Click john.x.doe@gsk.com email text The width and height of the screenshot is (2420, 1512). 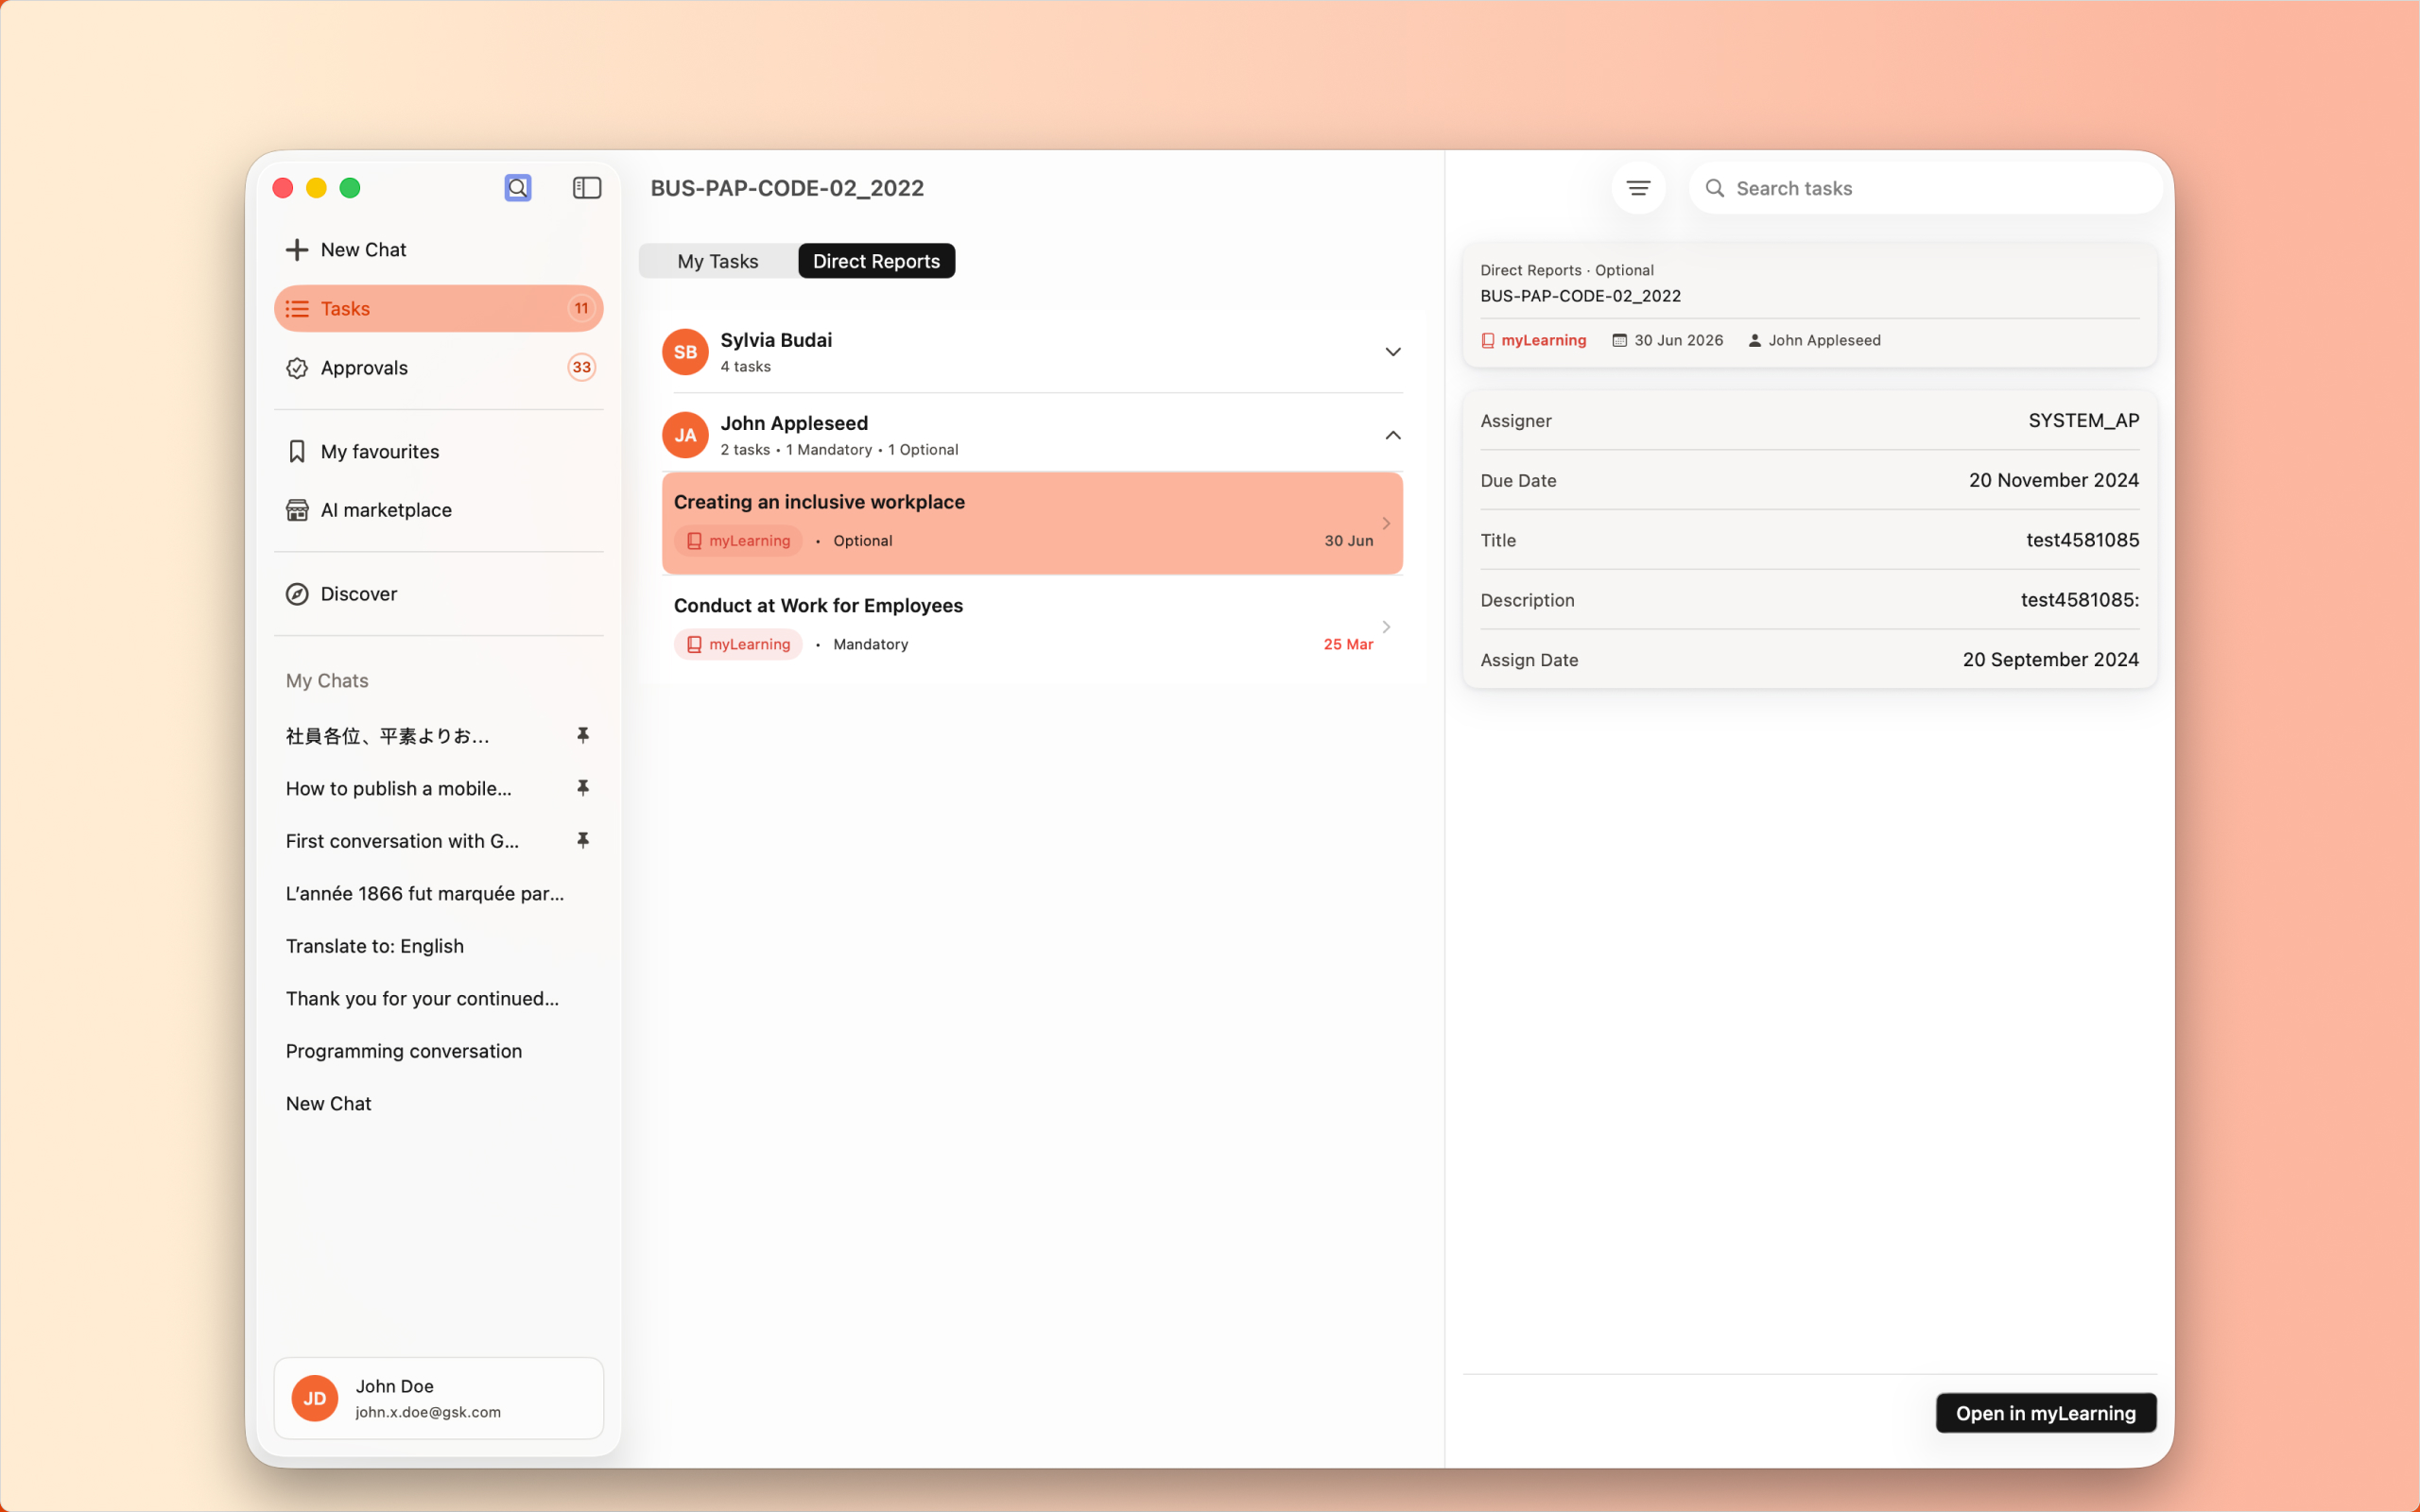coord(428,1412)
